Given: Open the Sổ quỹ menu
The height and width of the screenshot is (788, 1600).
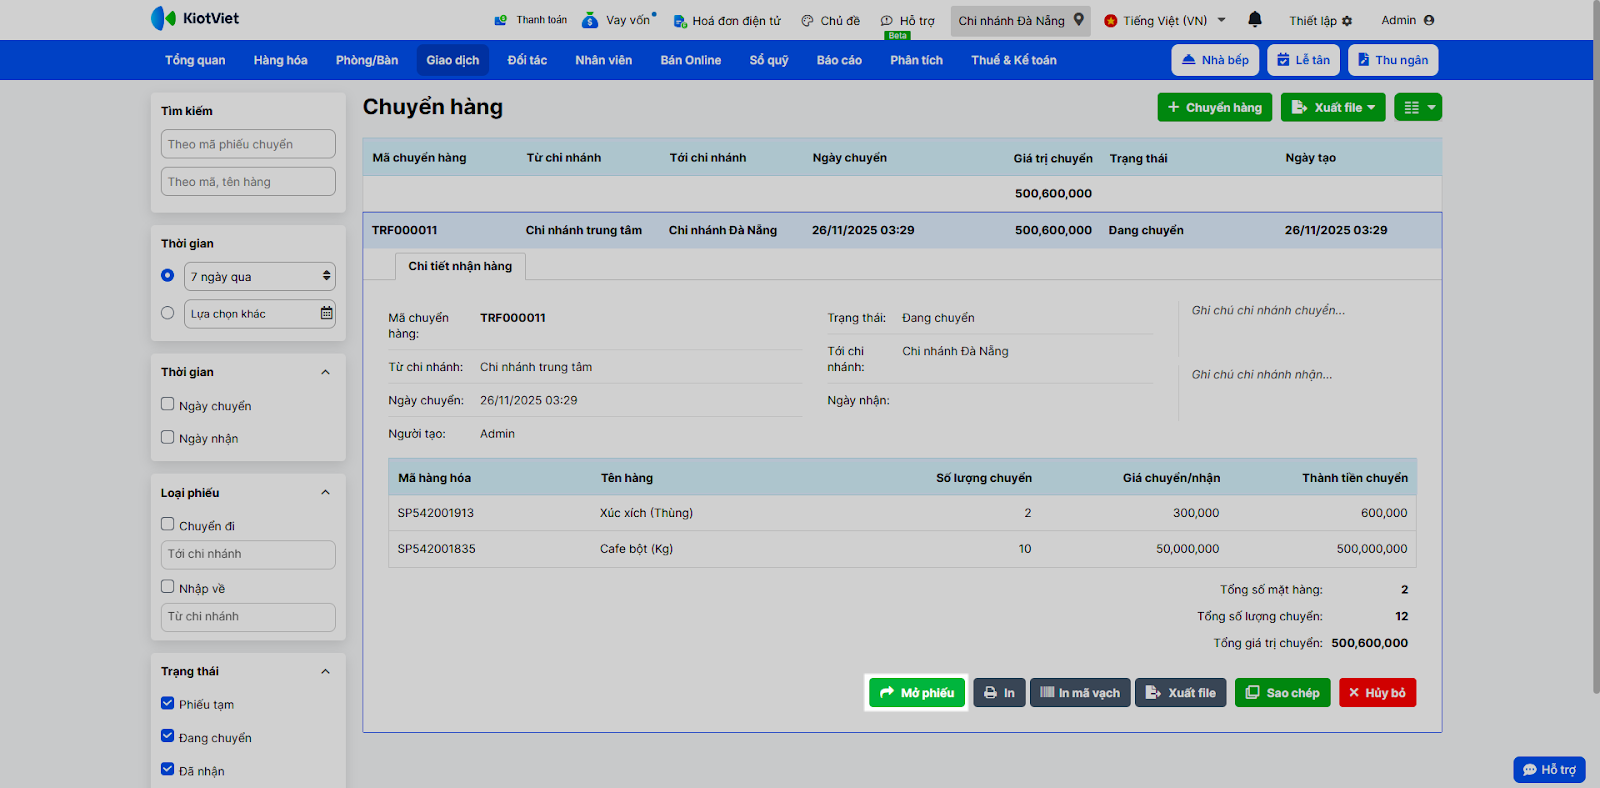Looking at the screenshot, I should click(x=769, y=60).
